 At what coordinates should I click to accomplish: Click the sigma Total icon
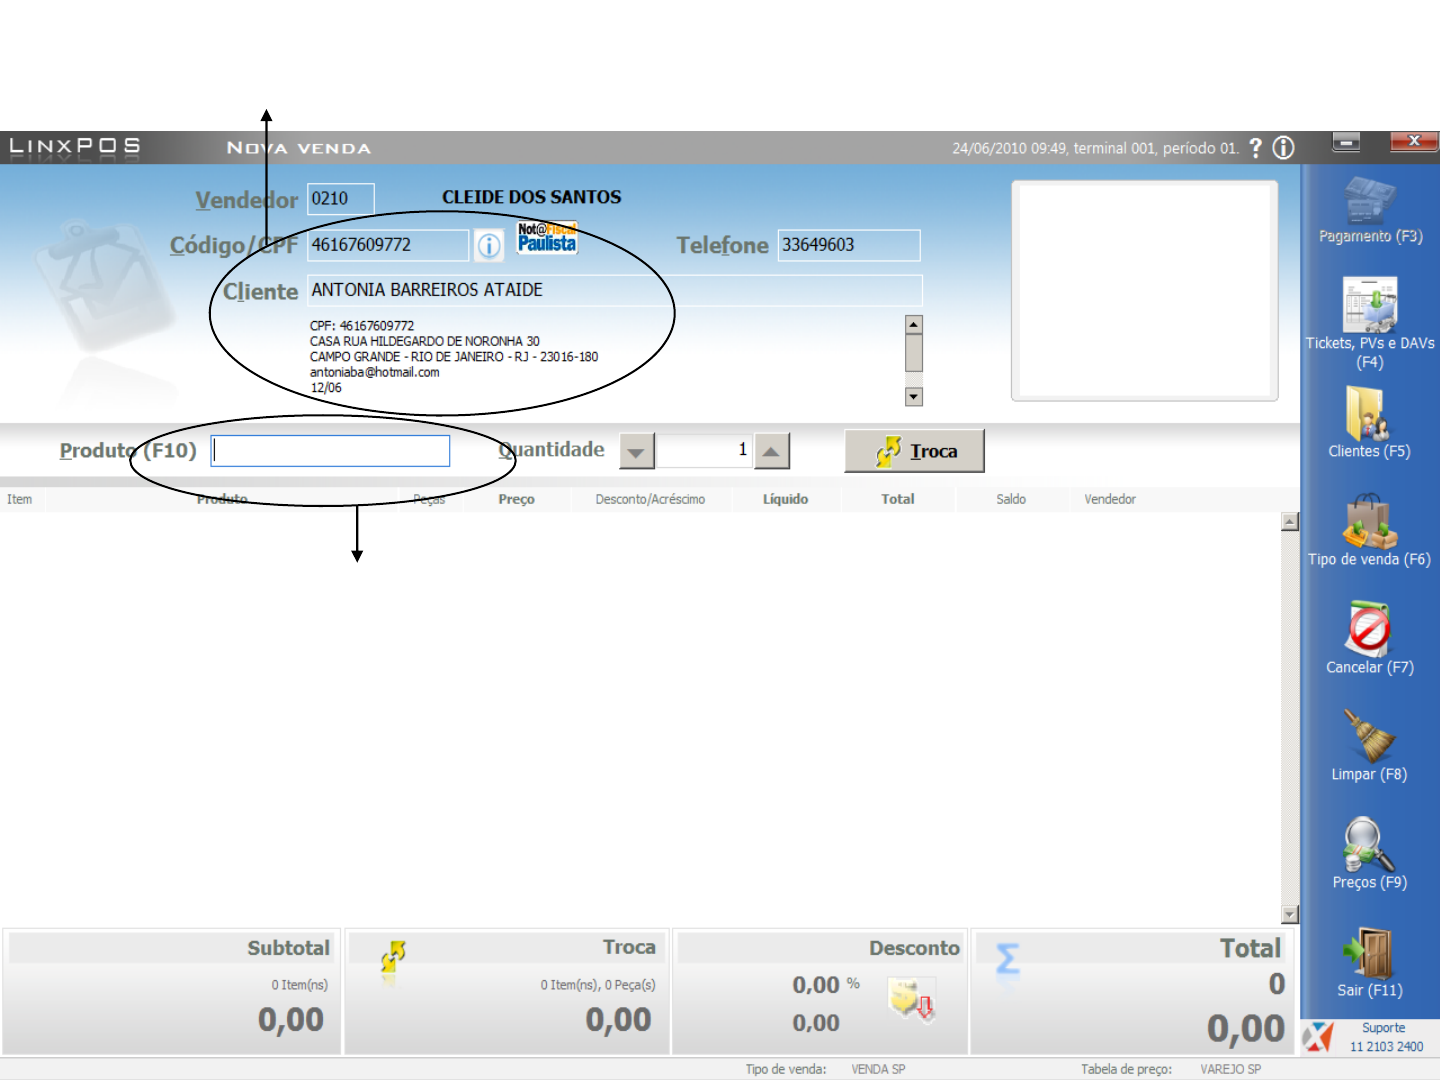click(1008, 959)
